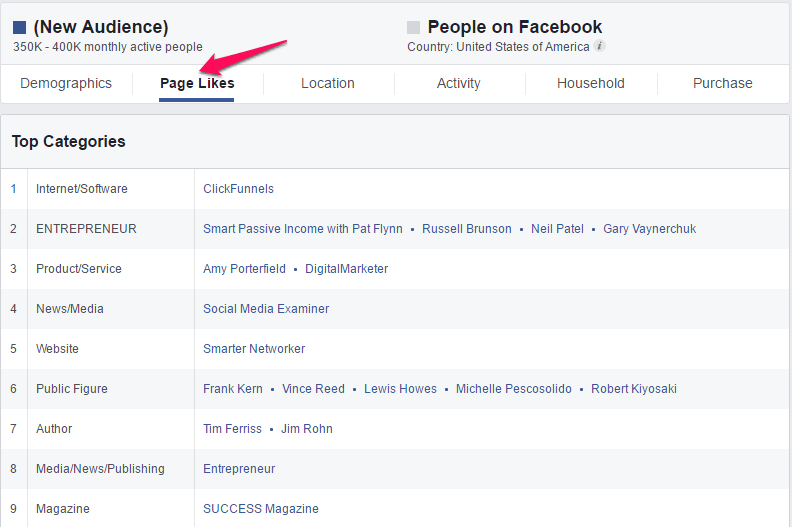
Task: Open the Purchase tab
Action: 723,83
